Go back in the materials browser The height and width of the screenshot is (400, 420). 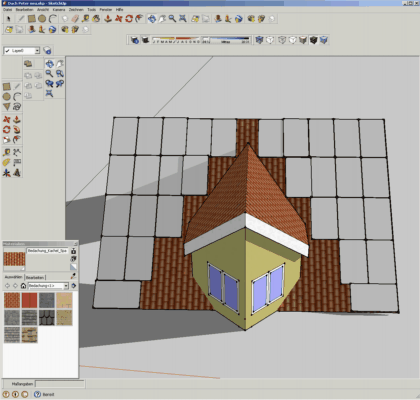tap(7, 286)
